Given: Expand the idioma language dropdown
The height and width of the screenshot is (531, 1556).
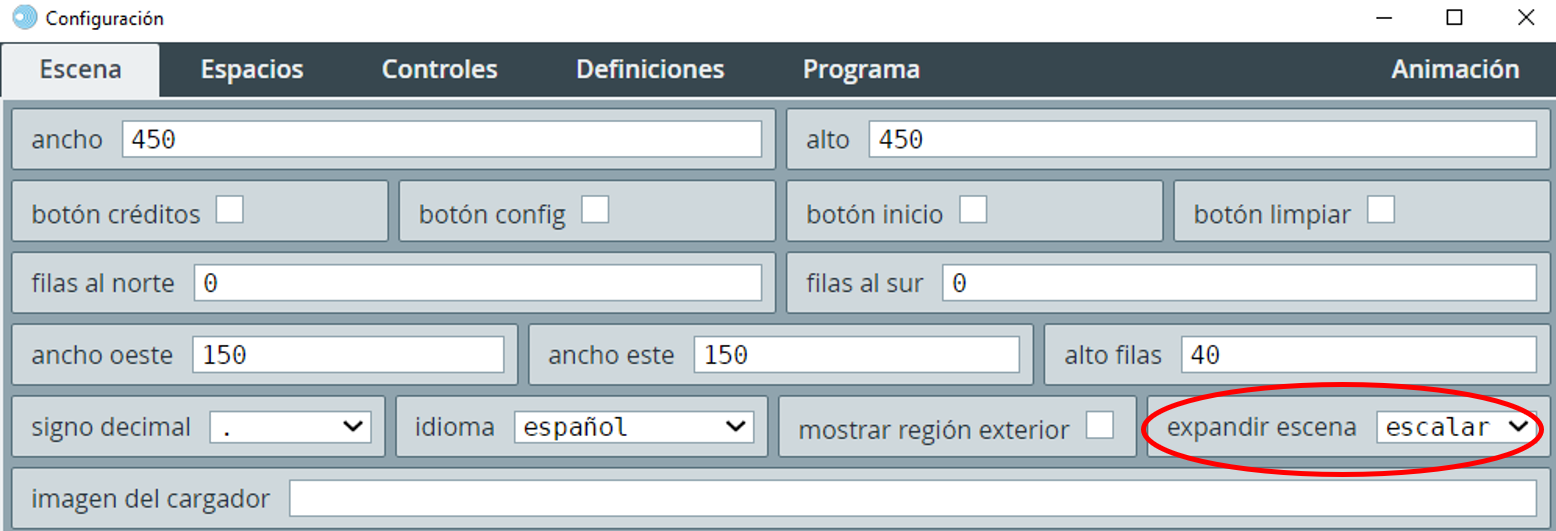Looking at the screenshot, I should pyautogui.click(x=632, y=427).
